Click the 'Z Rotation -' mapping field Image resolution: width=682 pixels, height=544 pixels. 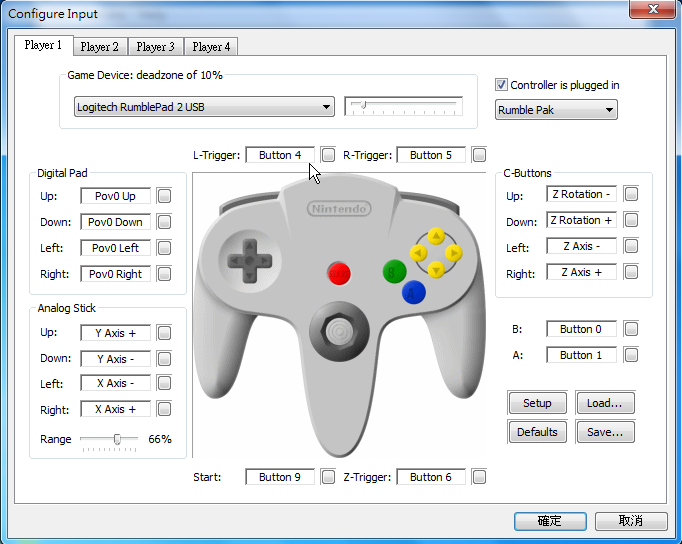(x=581, y=194)
